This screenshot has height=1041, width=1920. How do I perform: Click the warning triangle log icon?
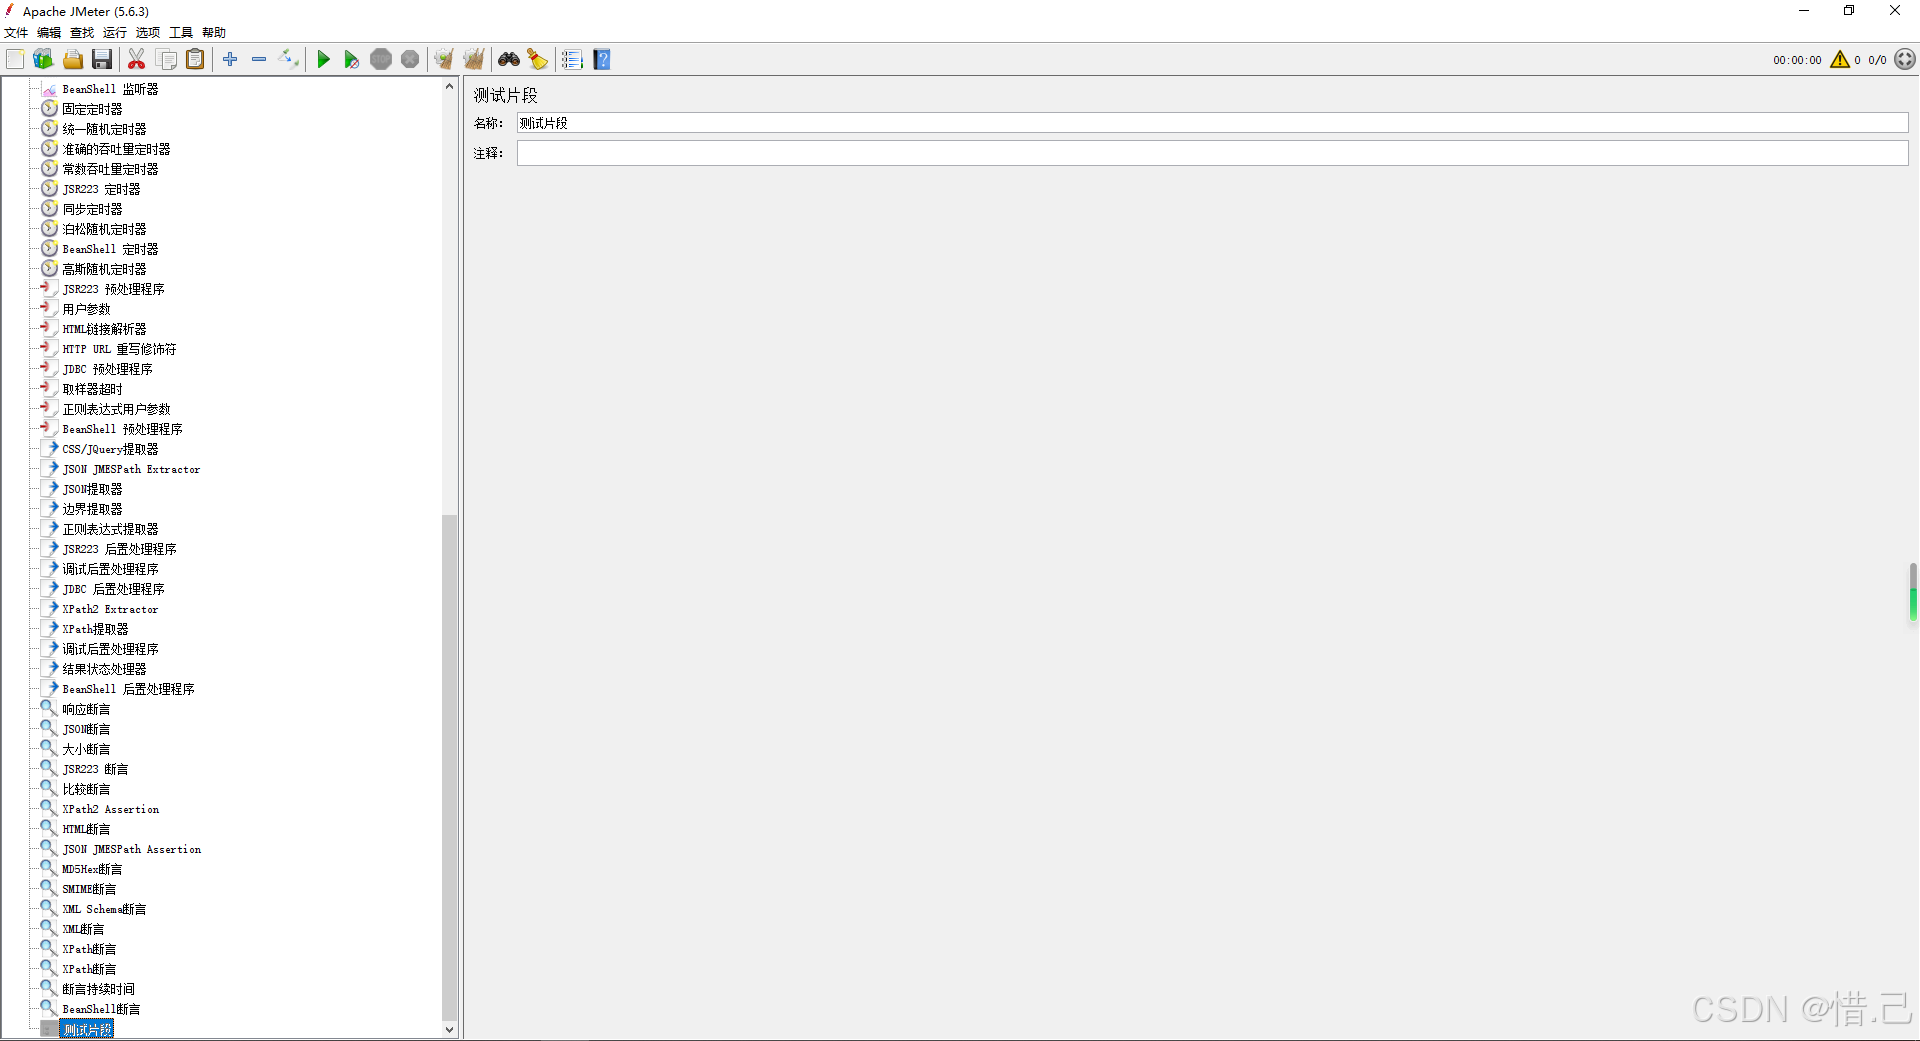[1840, 60]
